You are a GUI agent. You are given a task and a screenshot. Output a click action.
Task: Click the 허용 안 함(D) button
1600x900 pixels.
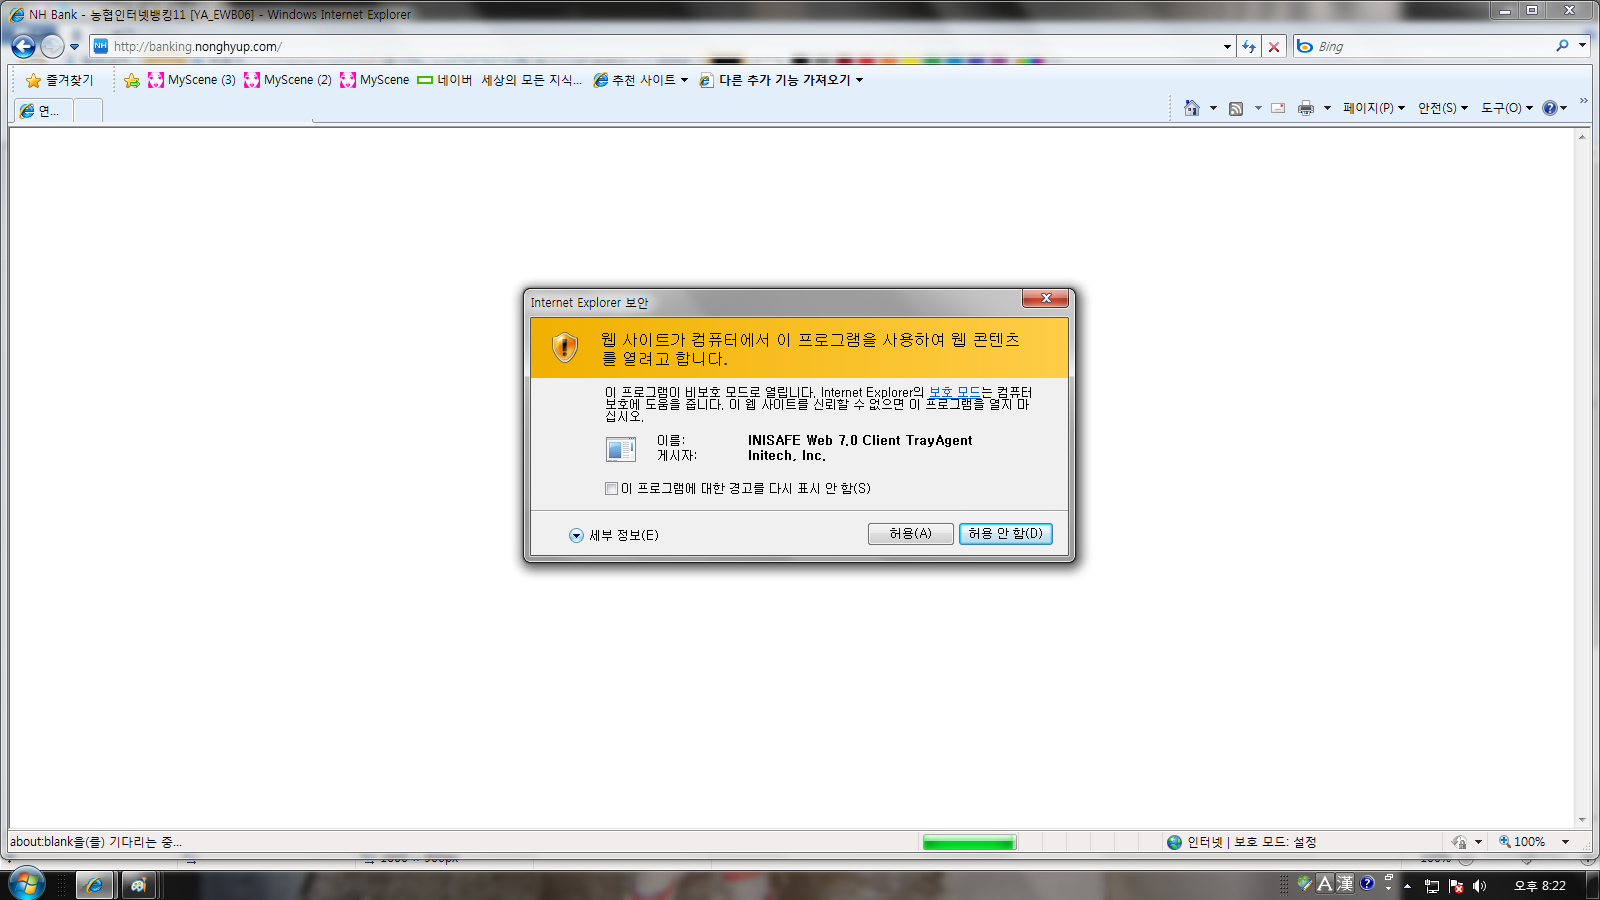click(x=1005, y=534)
